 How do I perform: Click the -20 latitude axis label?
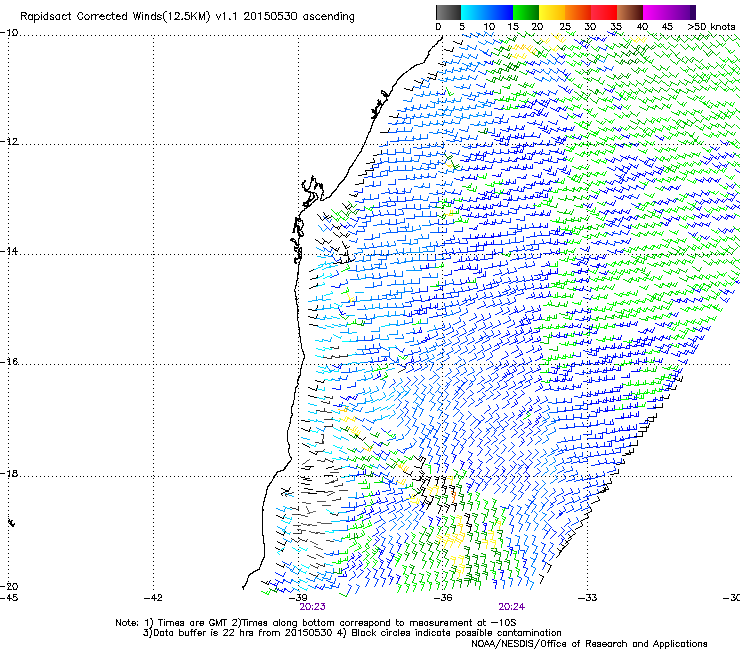coord(9,586)
